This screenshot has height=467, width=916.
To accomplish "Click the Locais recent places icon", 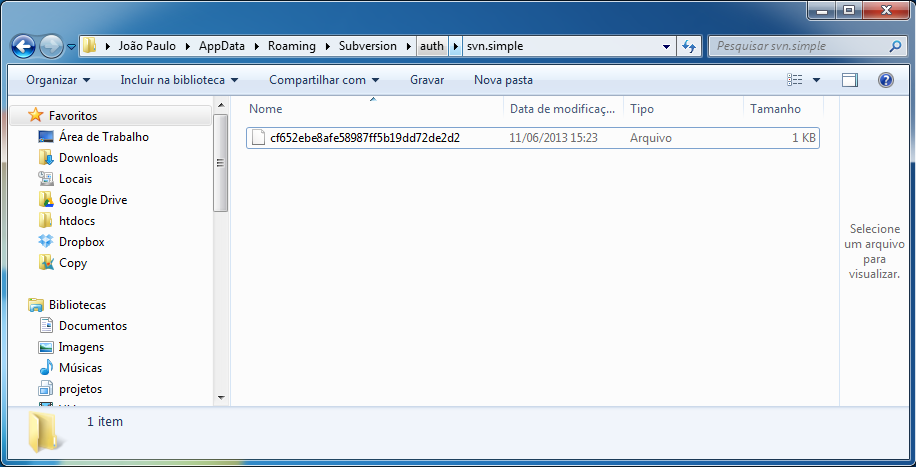I will 46,178.
